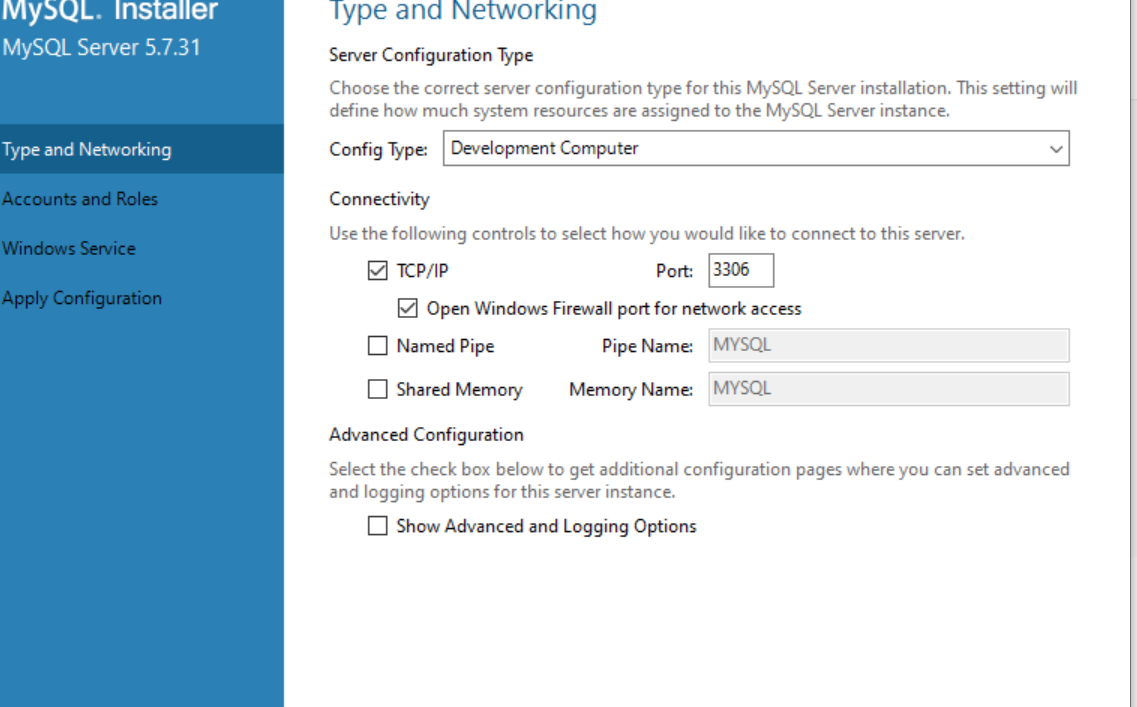Click the Pipe Name field

point(889,346)
